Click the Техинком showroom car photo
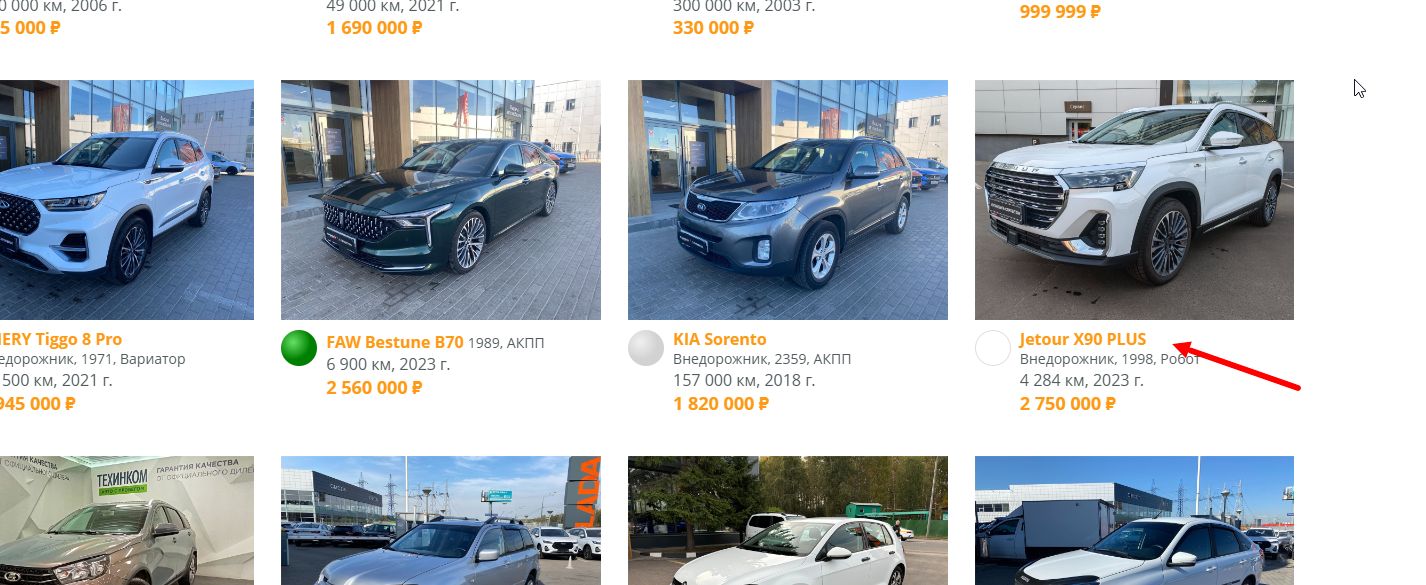Viewport: 1426px width, 585px height. 127,520
